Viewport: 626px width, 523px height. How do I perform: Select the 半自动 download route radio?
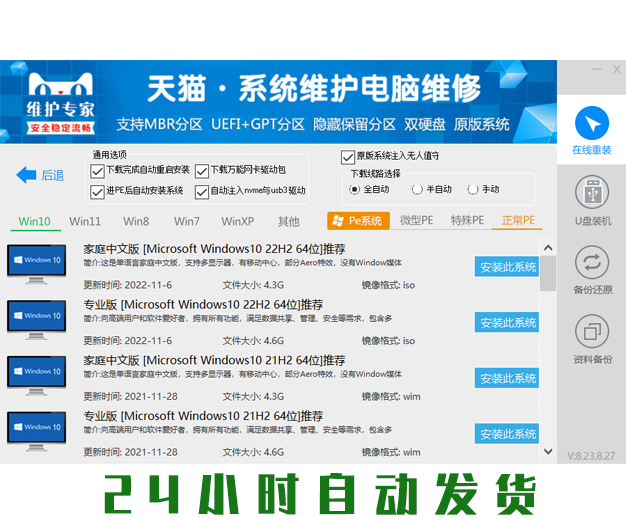[x=417, y=190]
